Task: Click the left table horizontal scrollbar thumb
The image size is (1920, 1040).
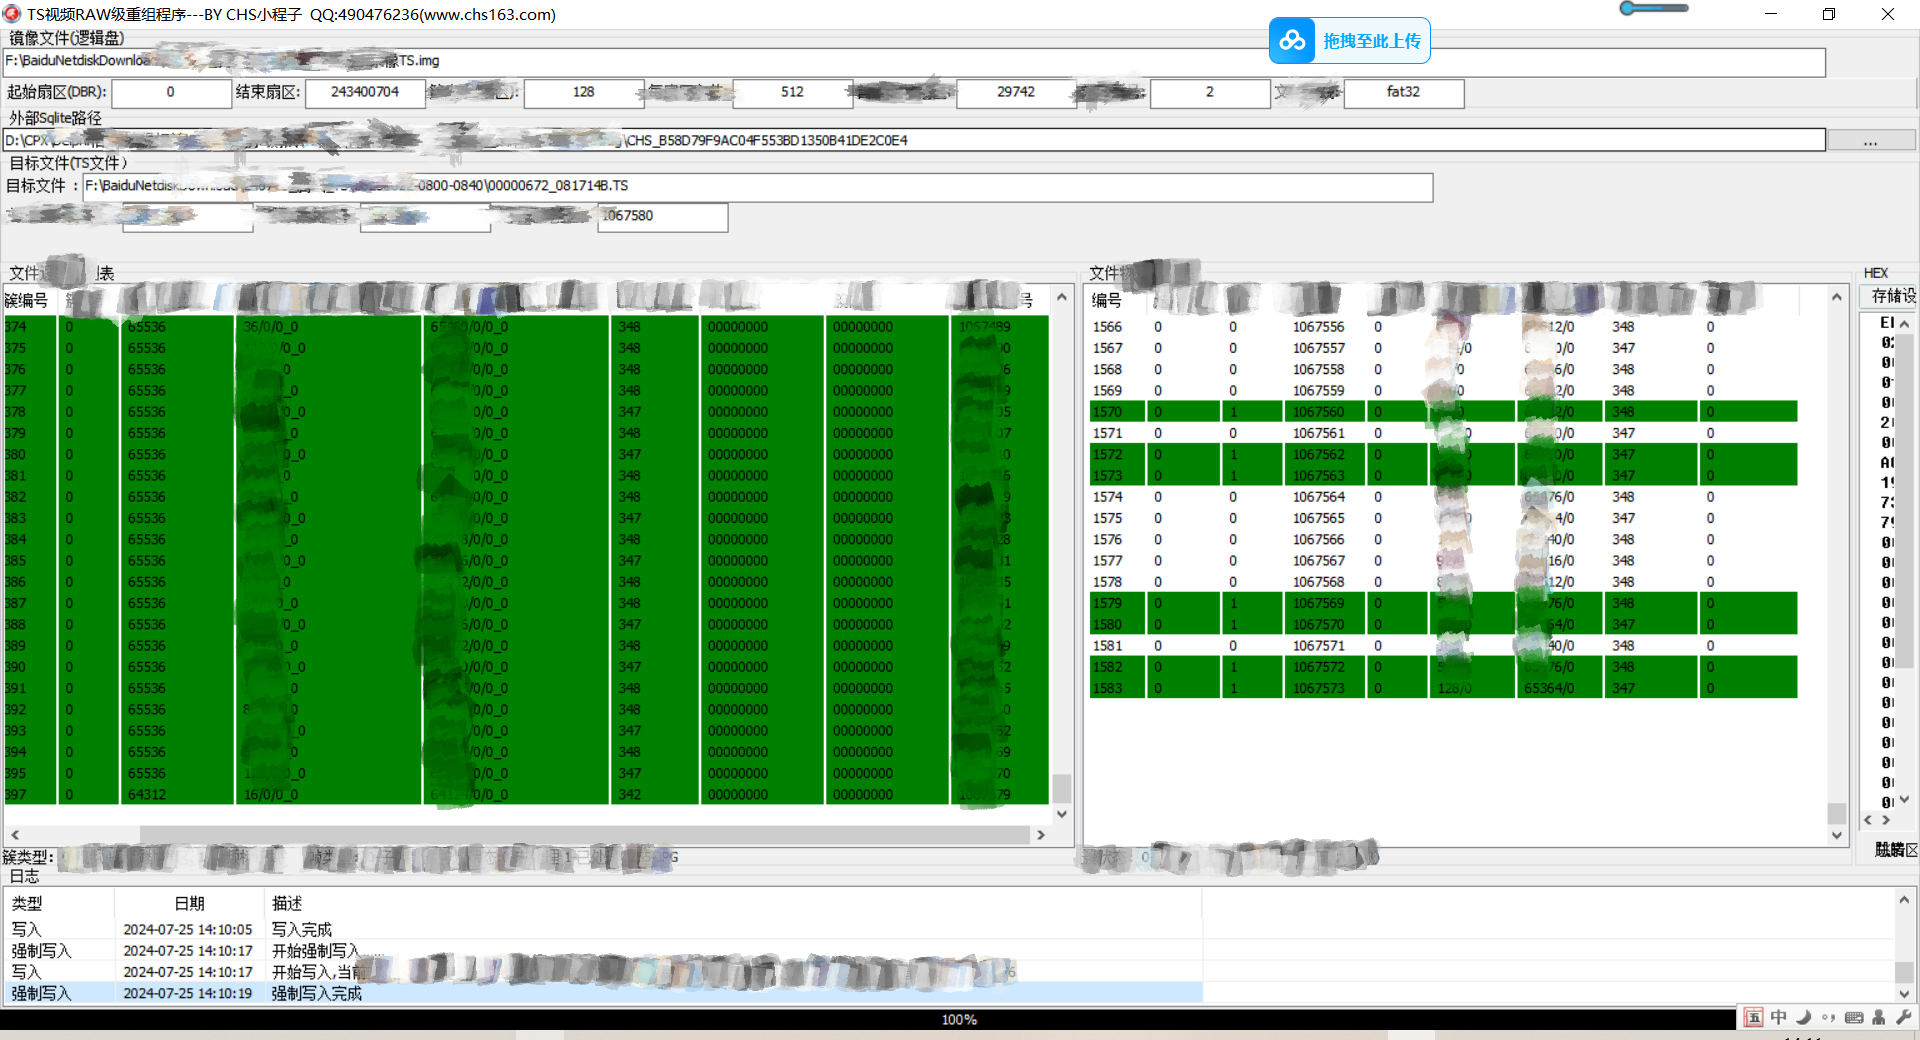Action: pos(585,834)
